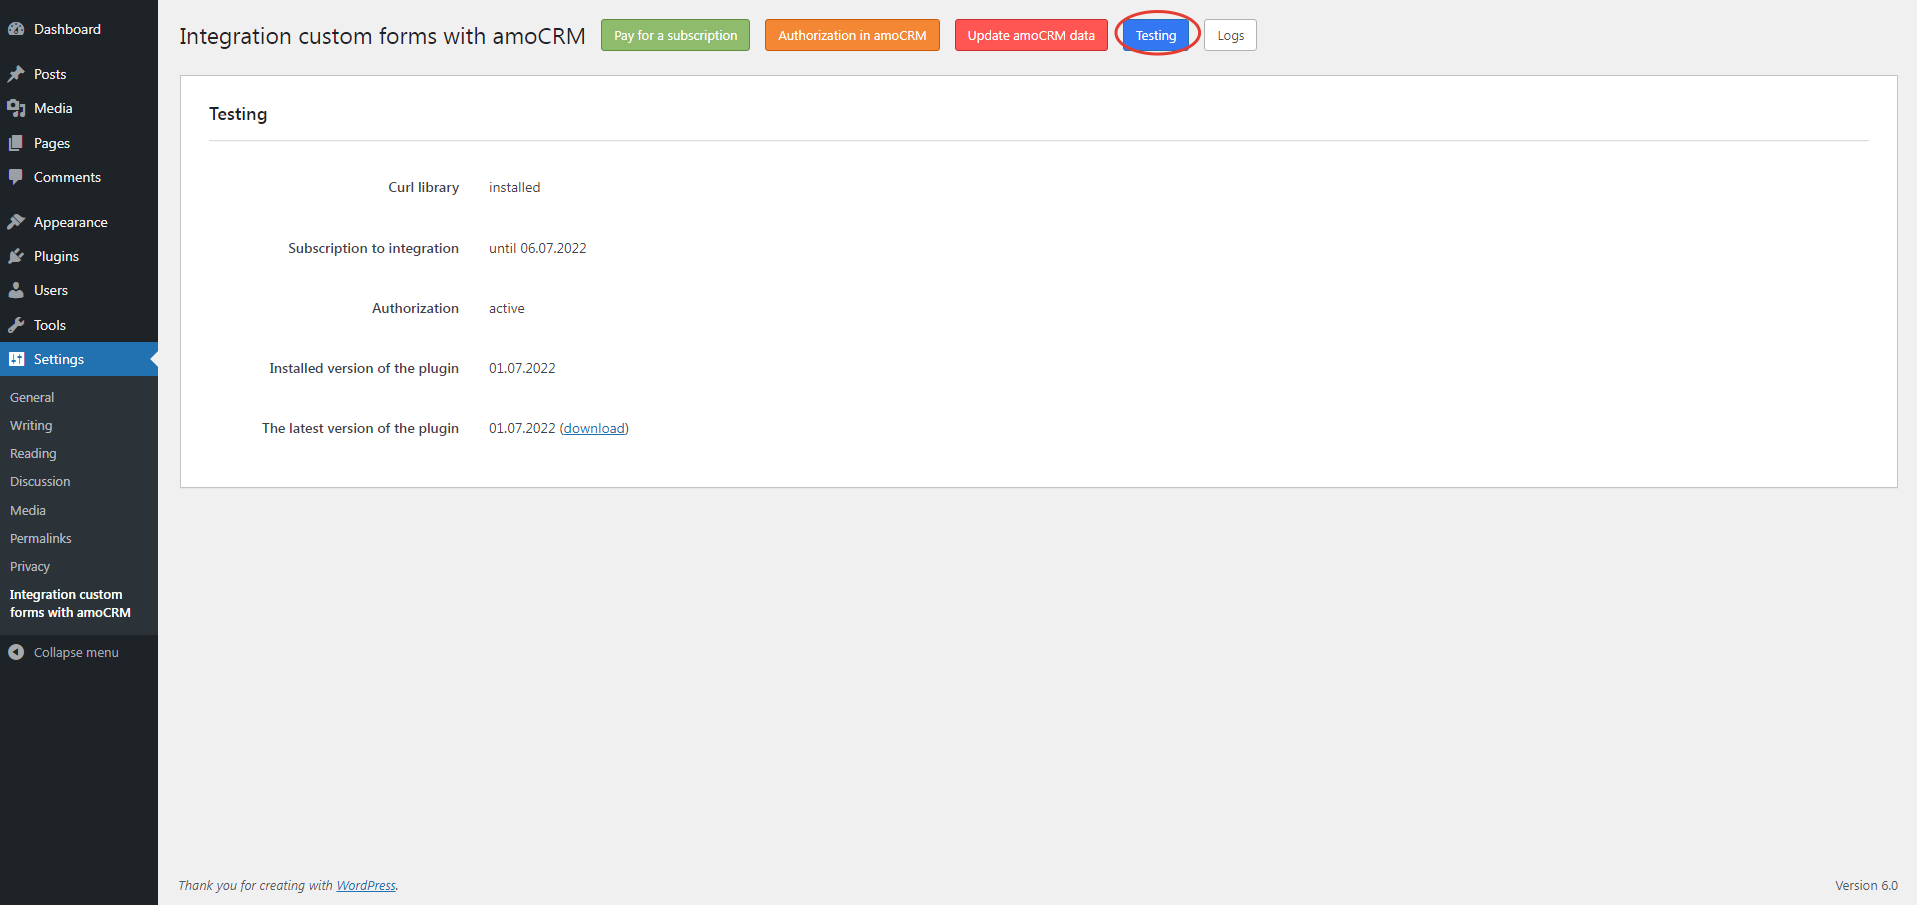The height and width of the screenshot is (905, 1917).
Task: Open Integration custom forms with amoCRM submenu
Action: point(70,603)
